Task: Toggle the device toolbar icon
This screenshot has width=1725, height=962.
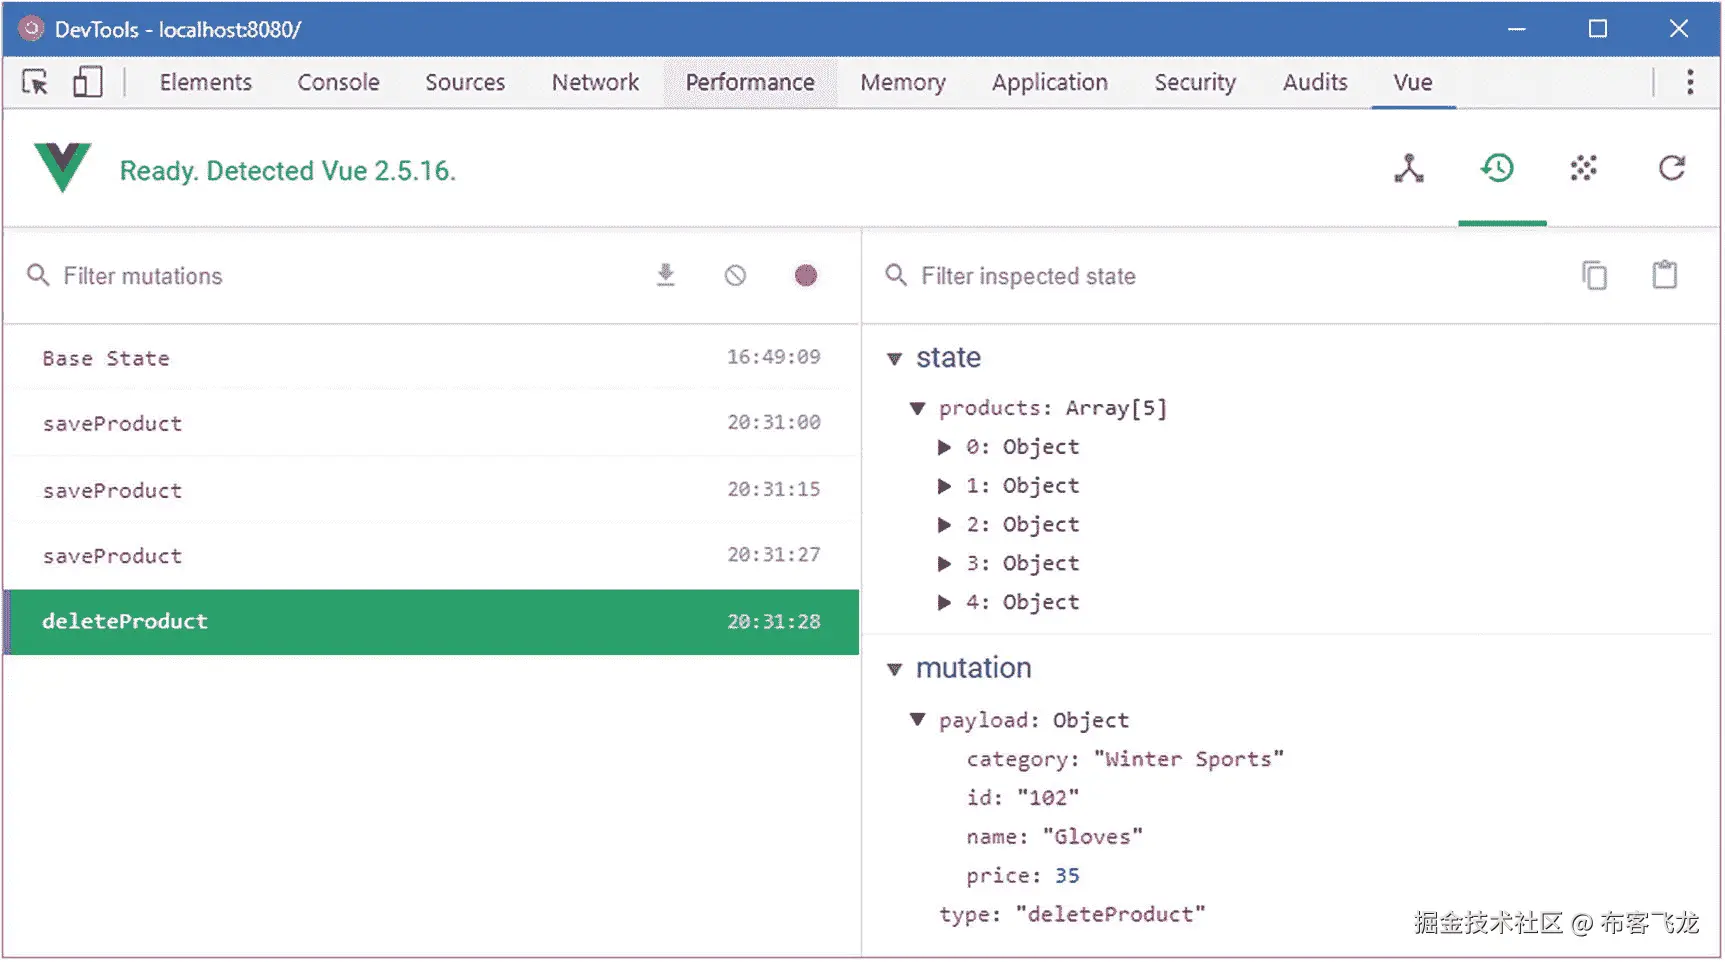Action: 88,82
